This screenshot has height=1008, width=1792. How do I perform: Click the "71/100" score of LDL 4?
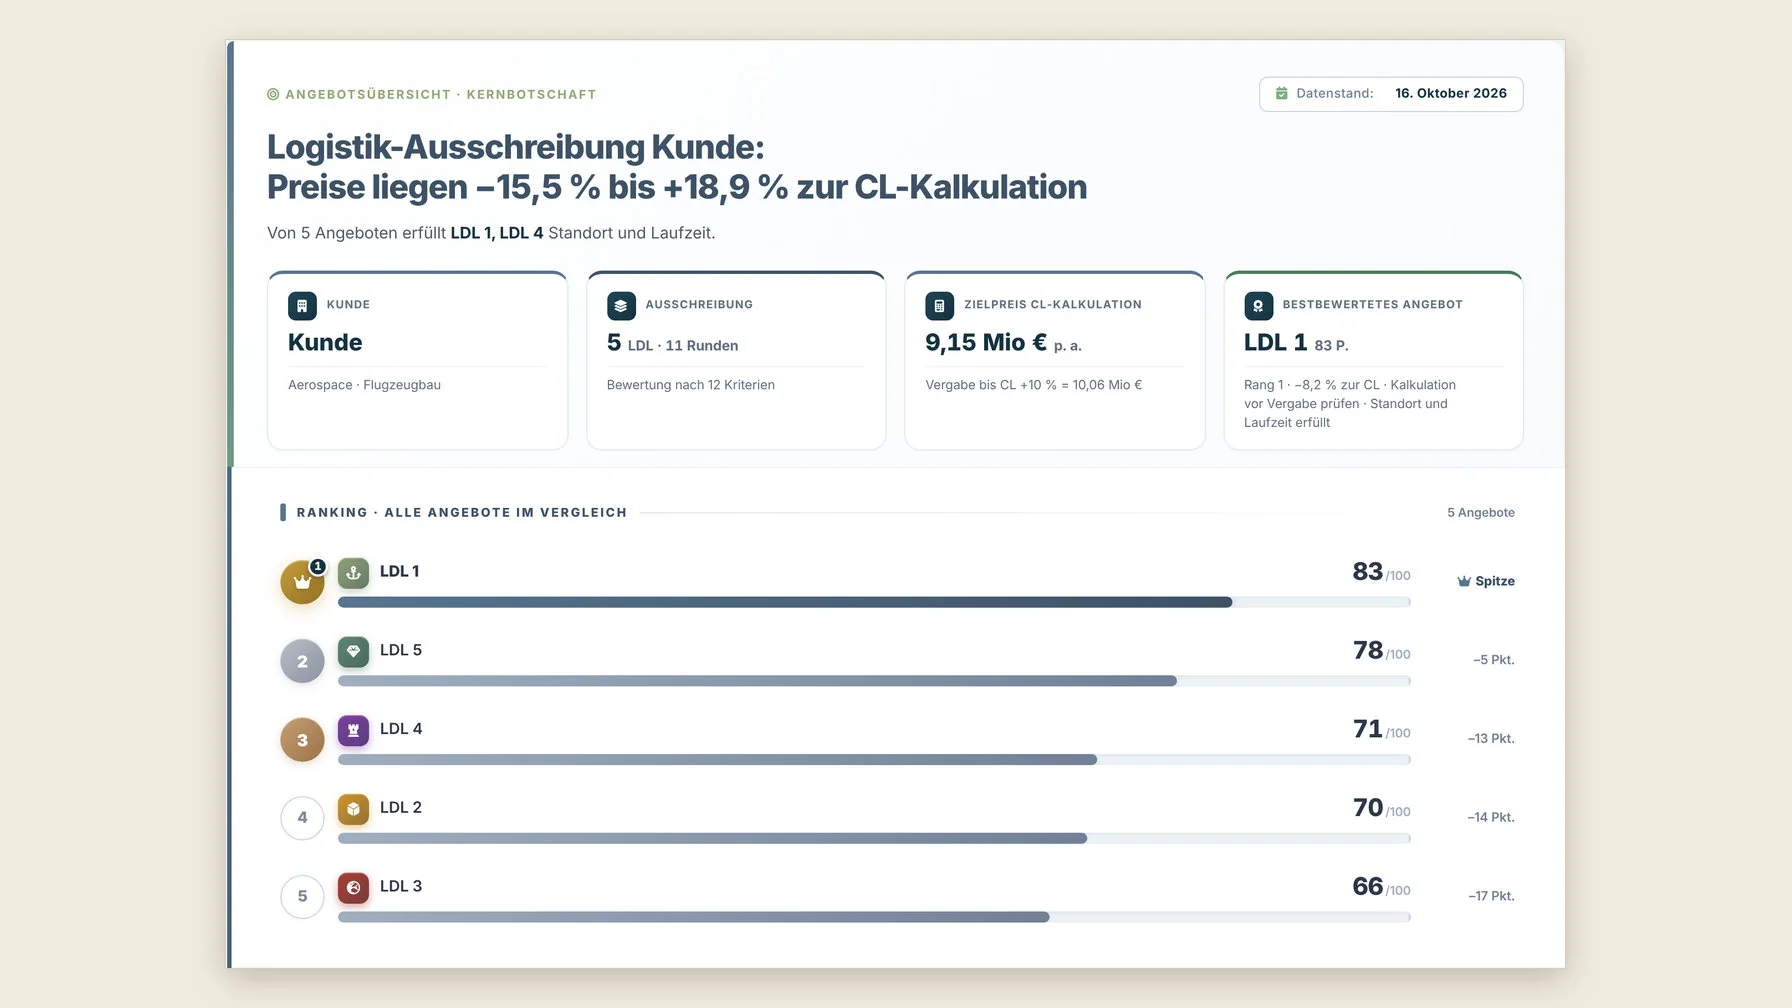[x=1381, y=730]
